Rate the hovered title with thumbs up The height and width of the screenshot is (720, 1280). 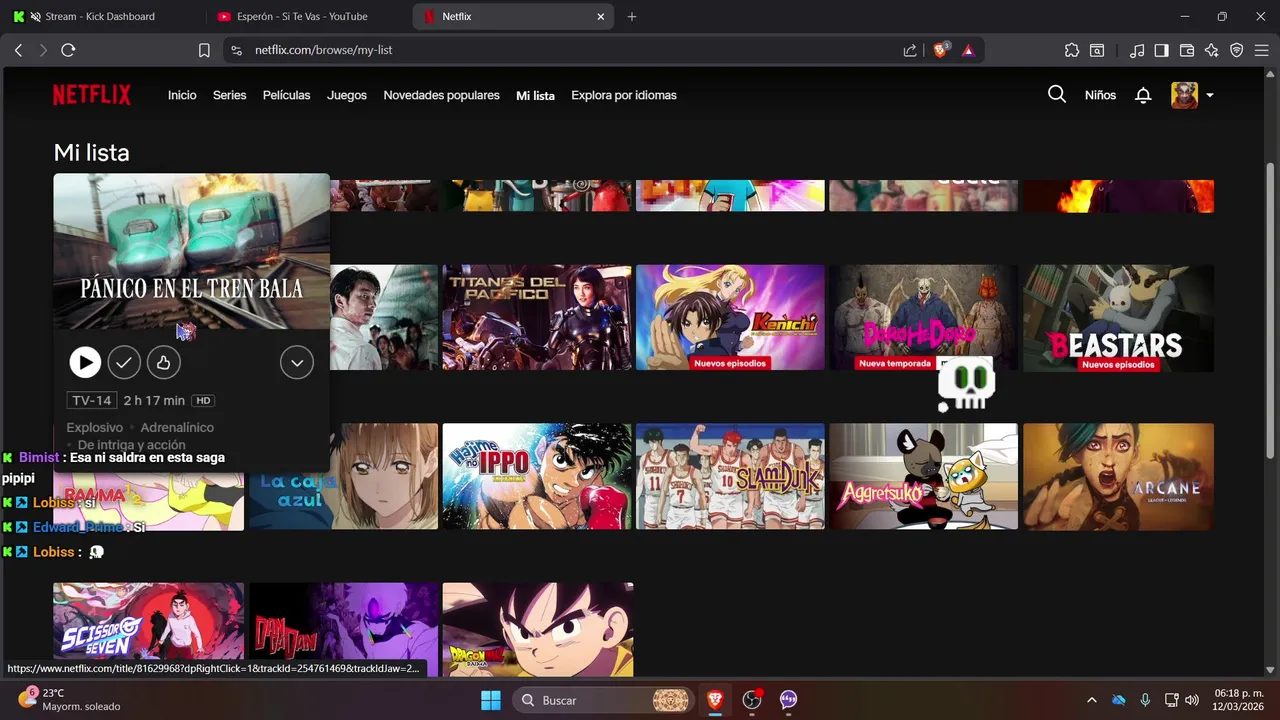164,362
